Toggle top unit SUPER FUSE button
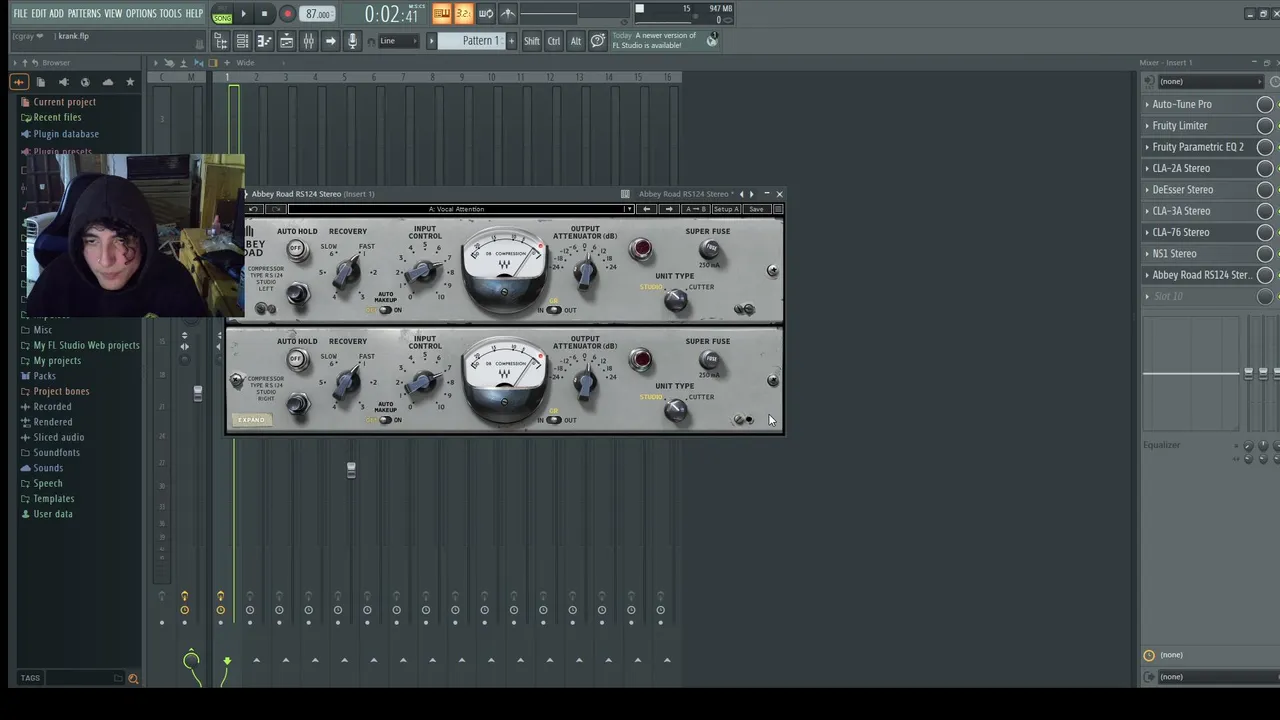This screenshot has width=1280, height=720. point(710,249)
